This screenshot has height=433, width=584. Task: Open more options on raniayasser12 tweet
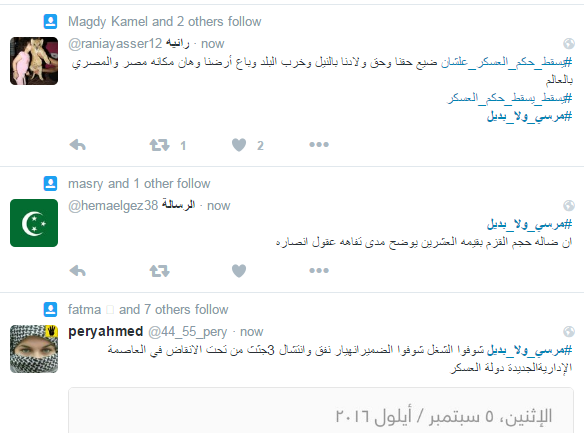click(x=319, y=144)
